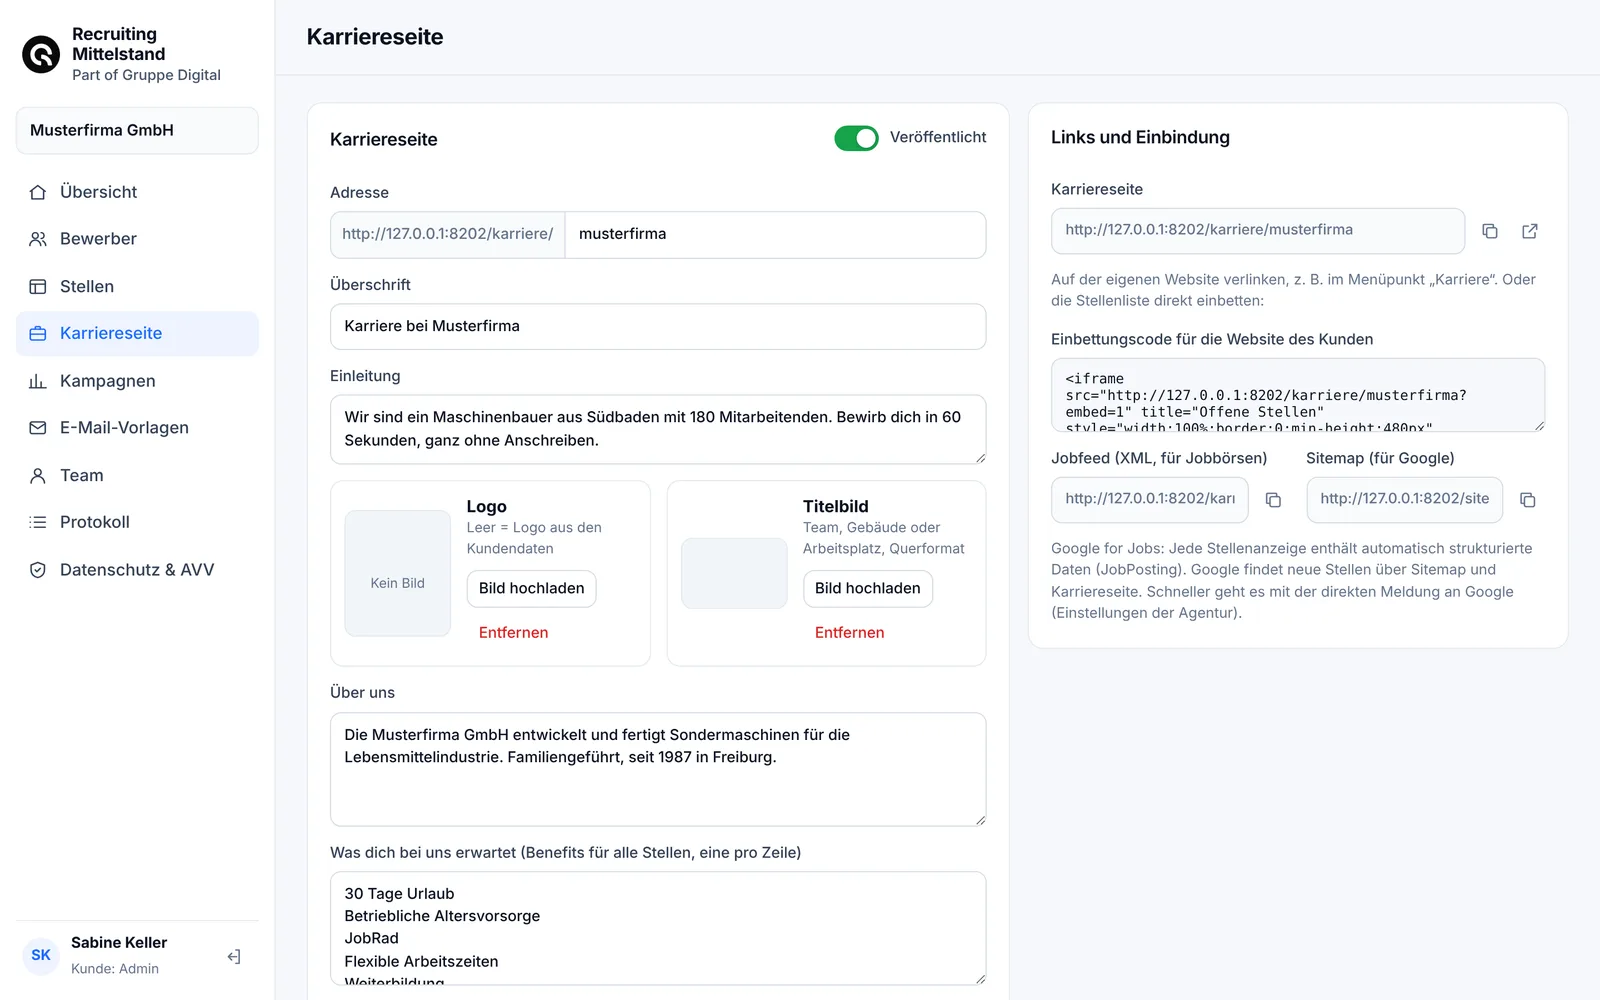Click the Übersicht home icon

[38, 192]
